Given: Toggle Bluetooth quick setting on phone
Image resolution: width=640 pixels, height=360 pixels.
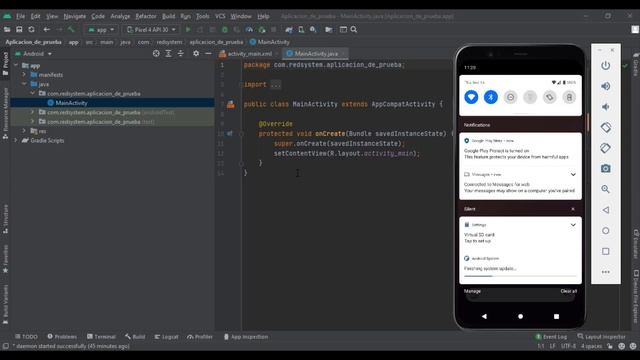Looking at the screenshot, I should 491,97.
